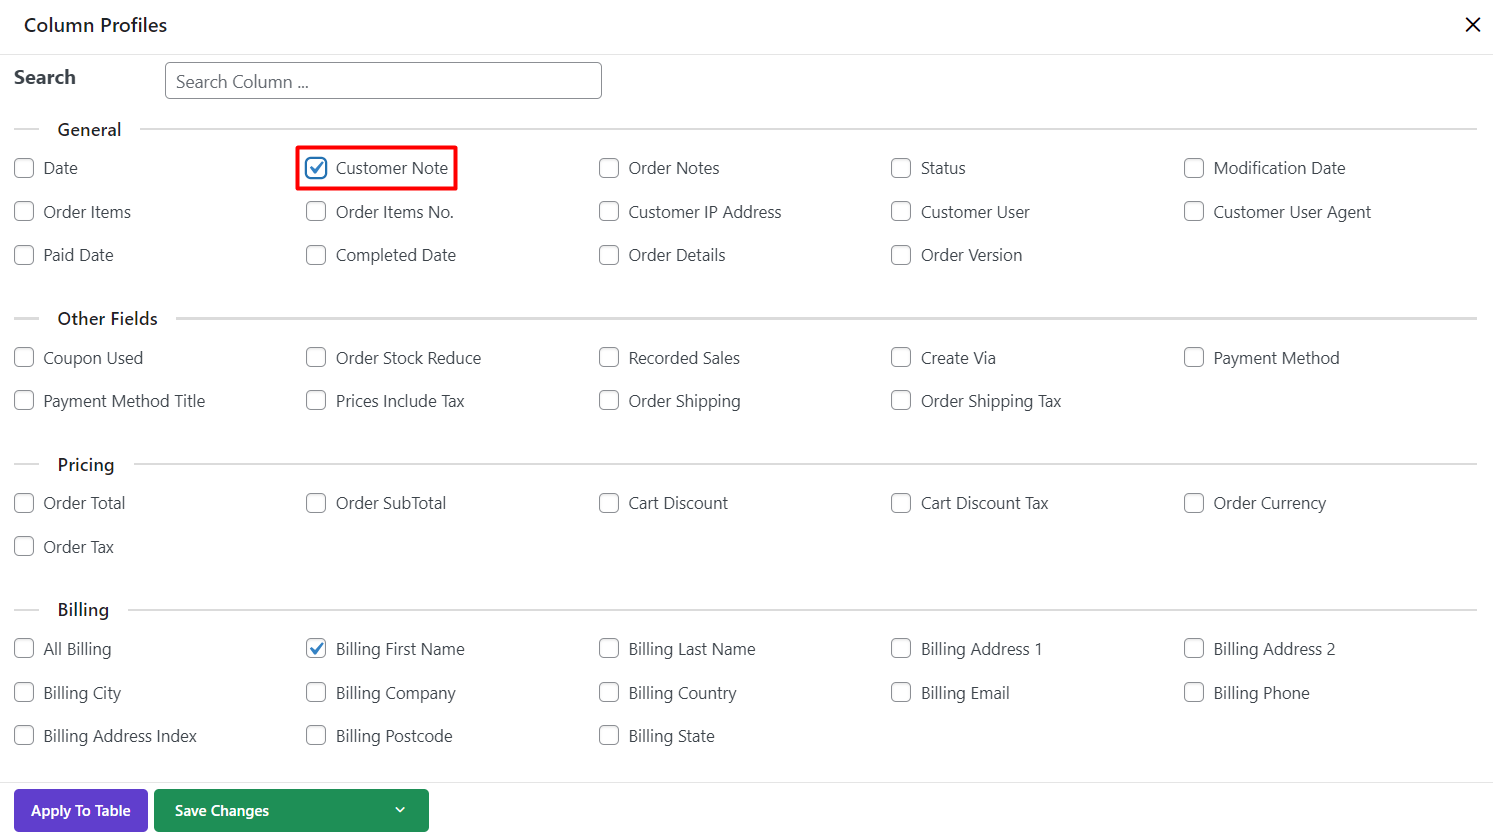
Task: Expand the Save Changes dropdown arrow
Action: pyautogui.click(x=400, y=811)
